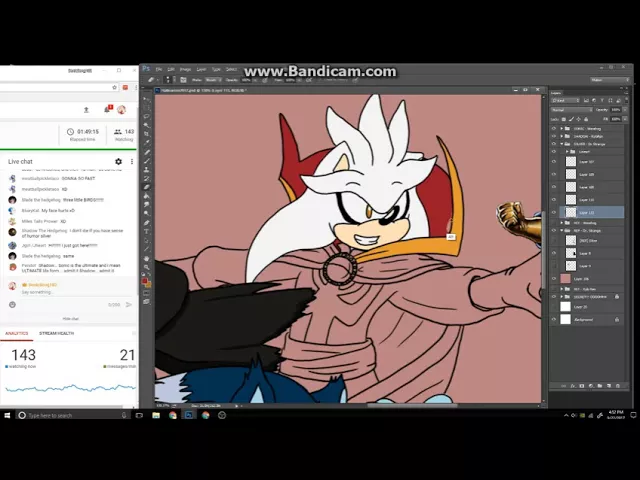640x480 pixels.
Task: Collapse the SILVER - Dr. Strange group
Action: pos(562,144)
